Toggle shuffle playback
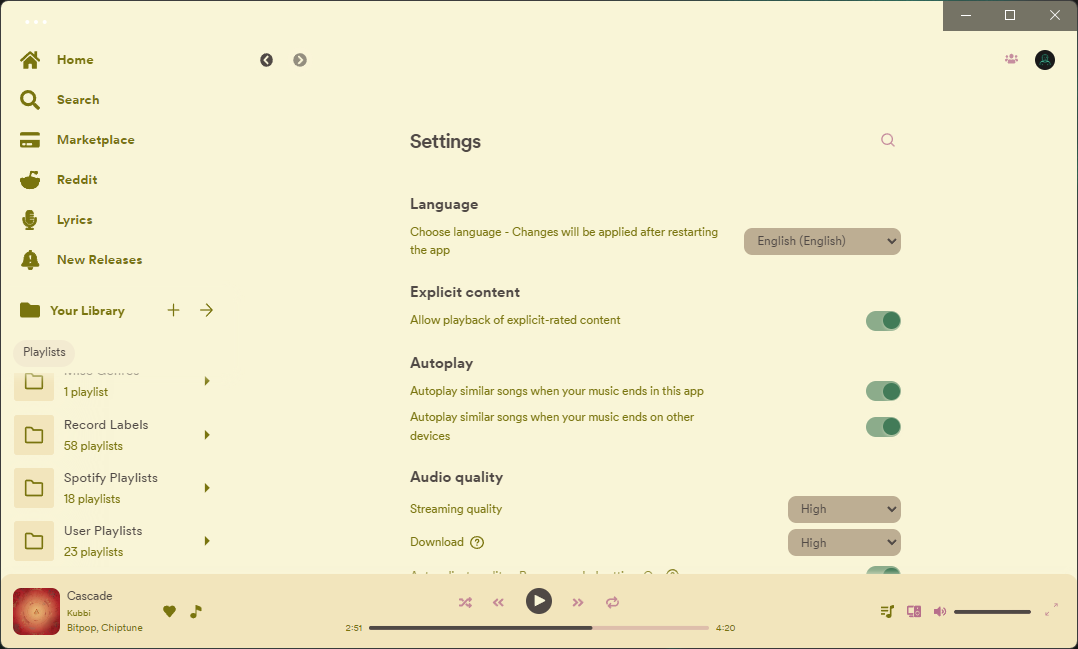This screenshot has height=649, width=1078. point(465,602)
